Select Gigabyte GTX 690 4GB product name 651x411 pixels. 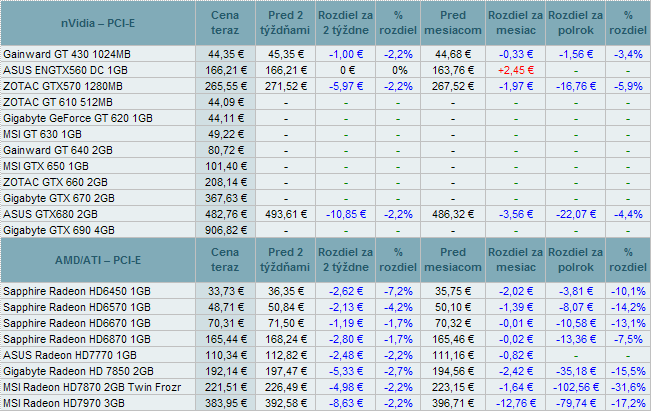coord(59,230)
